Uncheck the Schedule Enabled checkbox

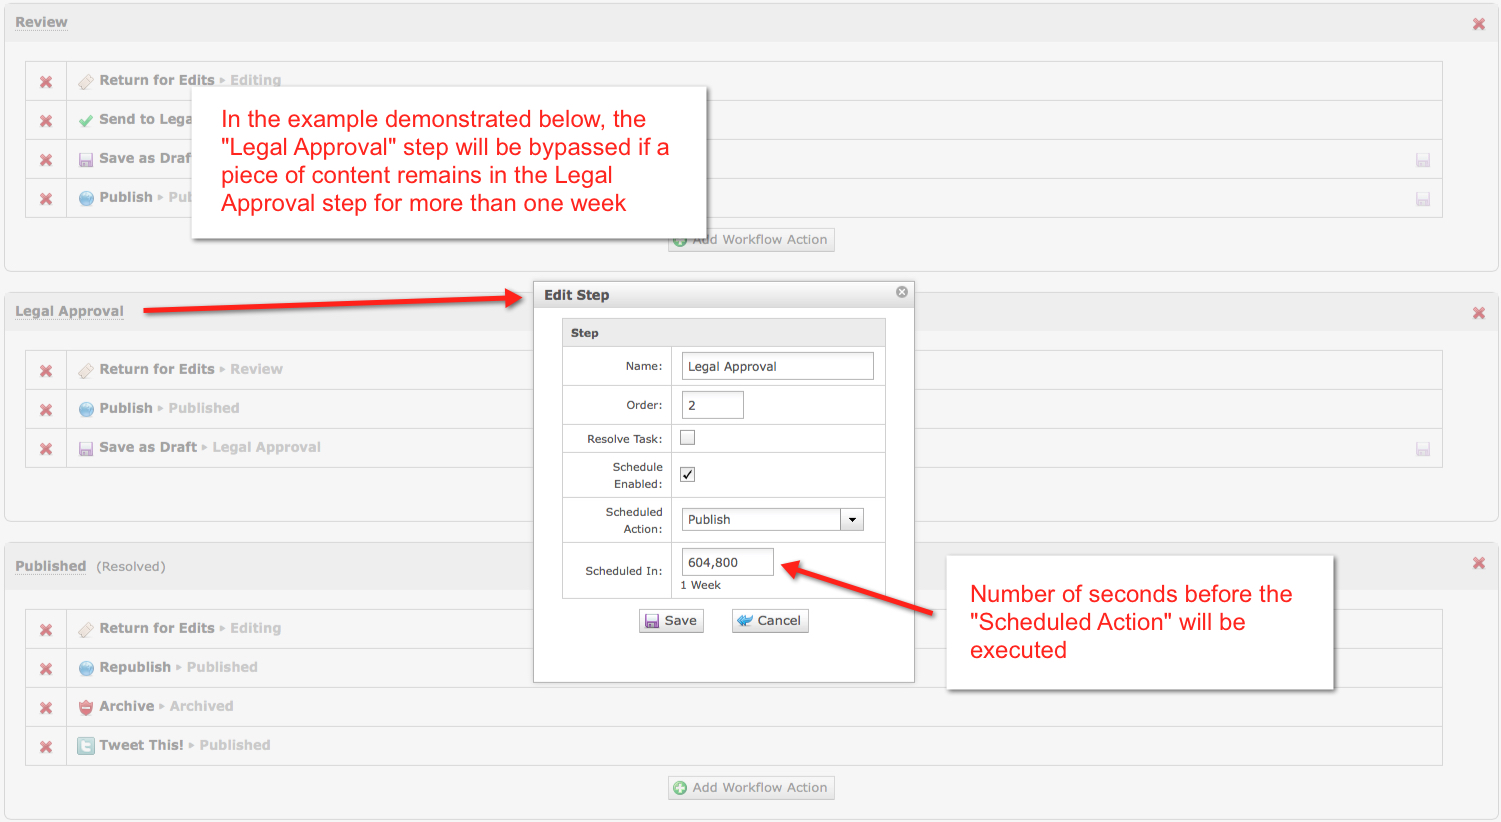pyautogui.click(x=687, y=475)
